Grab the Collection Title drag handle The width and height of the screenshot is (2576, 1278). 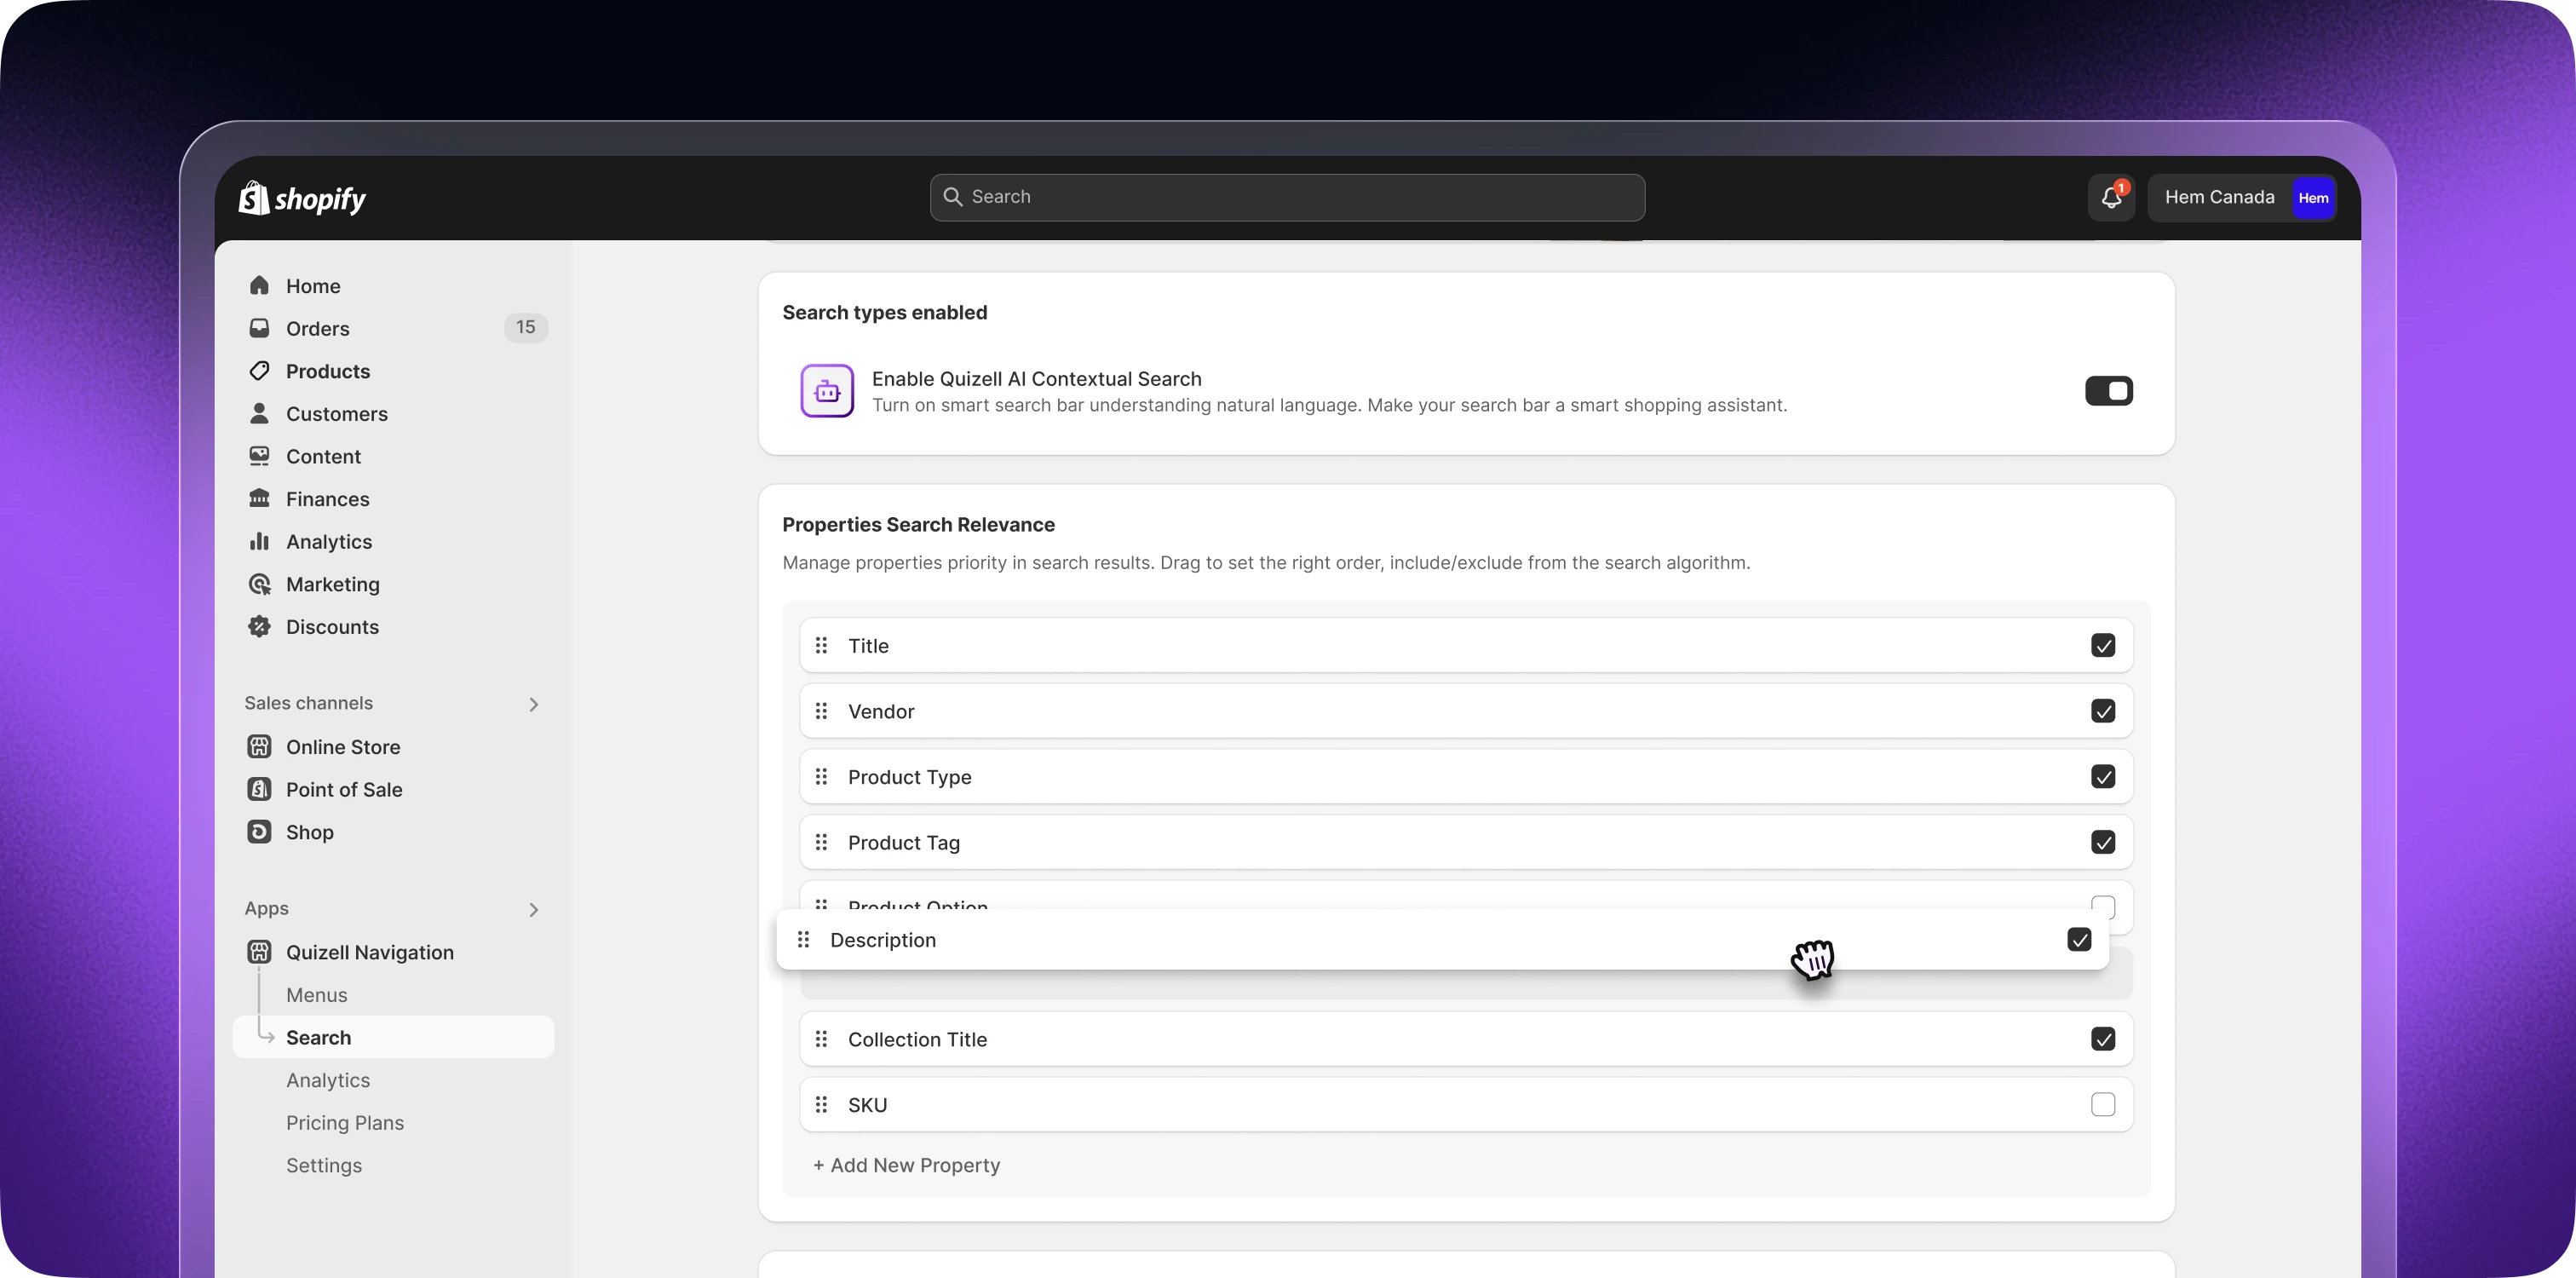pos(821,1039)
